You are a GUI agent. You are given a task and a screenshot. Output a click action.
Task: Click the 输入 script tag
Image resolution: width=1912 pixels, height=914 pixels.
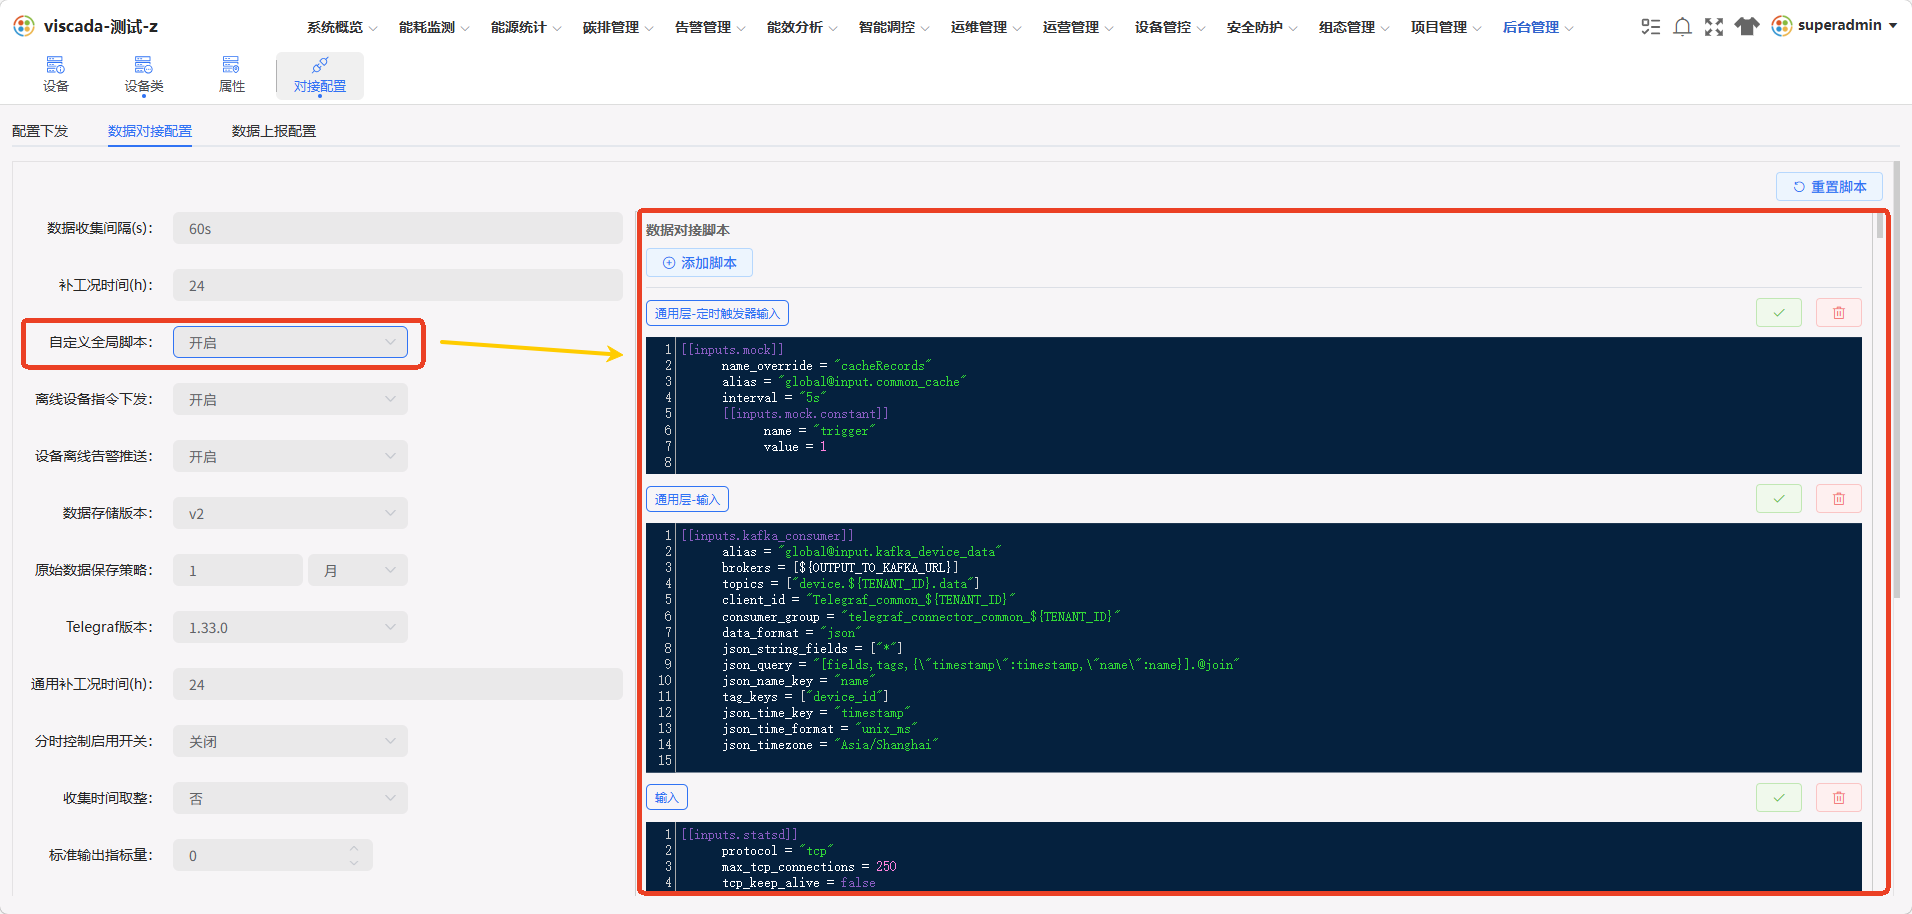click(x=667, y=798)
